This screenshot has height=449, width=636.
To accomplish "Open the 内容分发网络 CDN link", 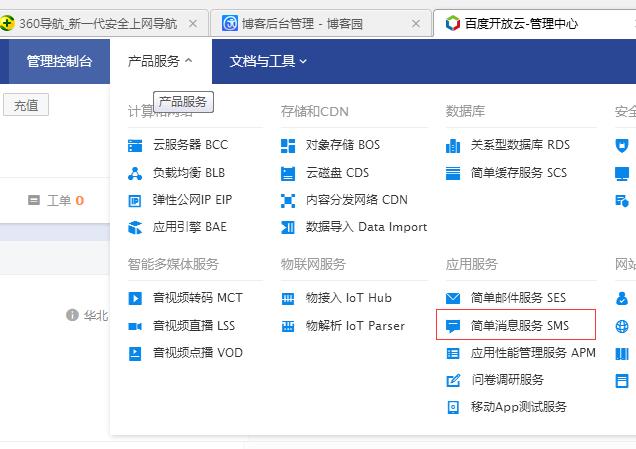I will [x=357, y=200].
